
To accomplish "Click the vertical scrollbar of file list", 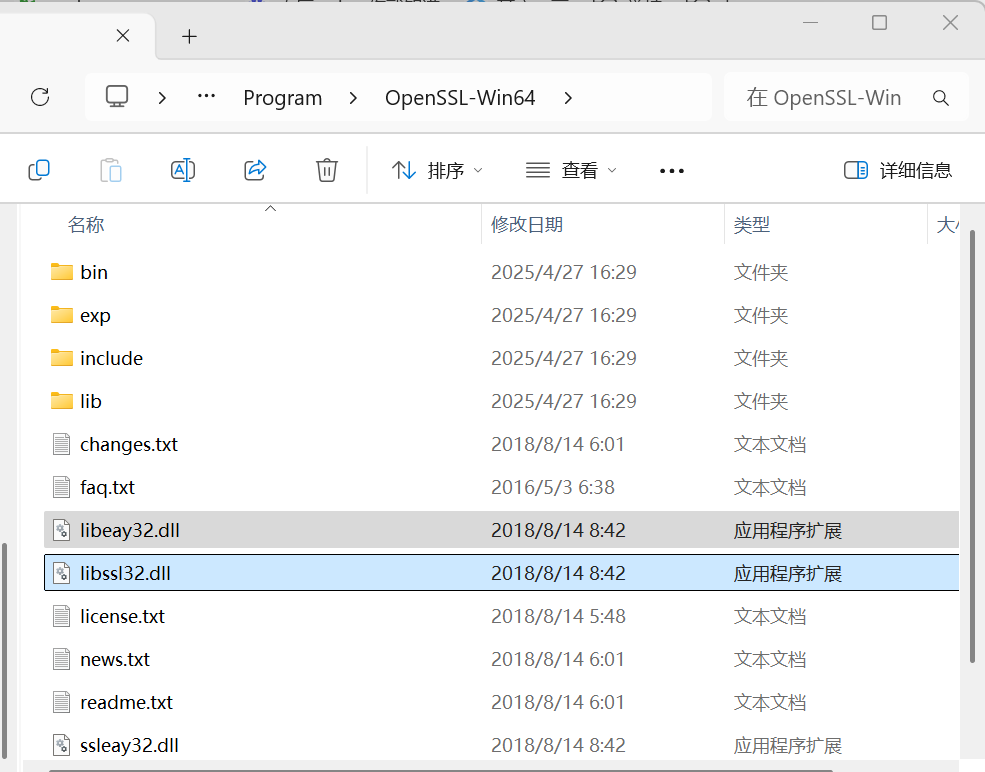I will (x=972, y=446).
